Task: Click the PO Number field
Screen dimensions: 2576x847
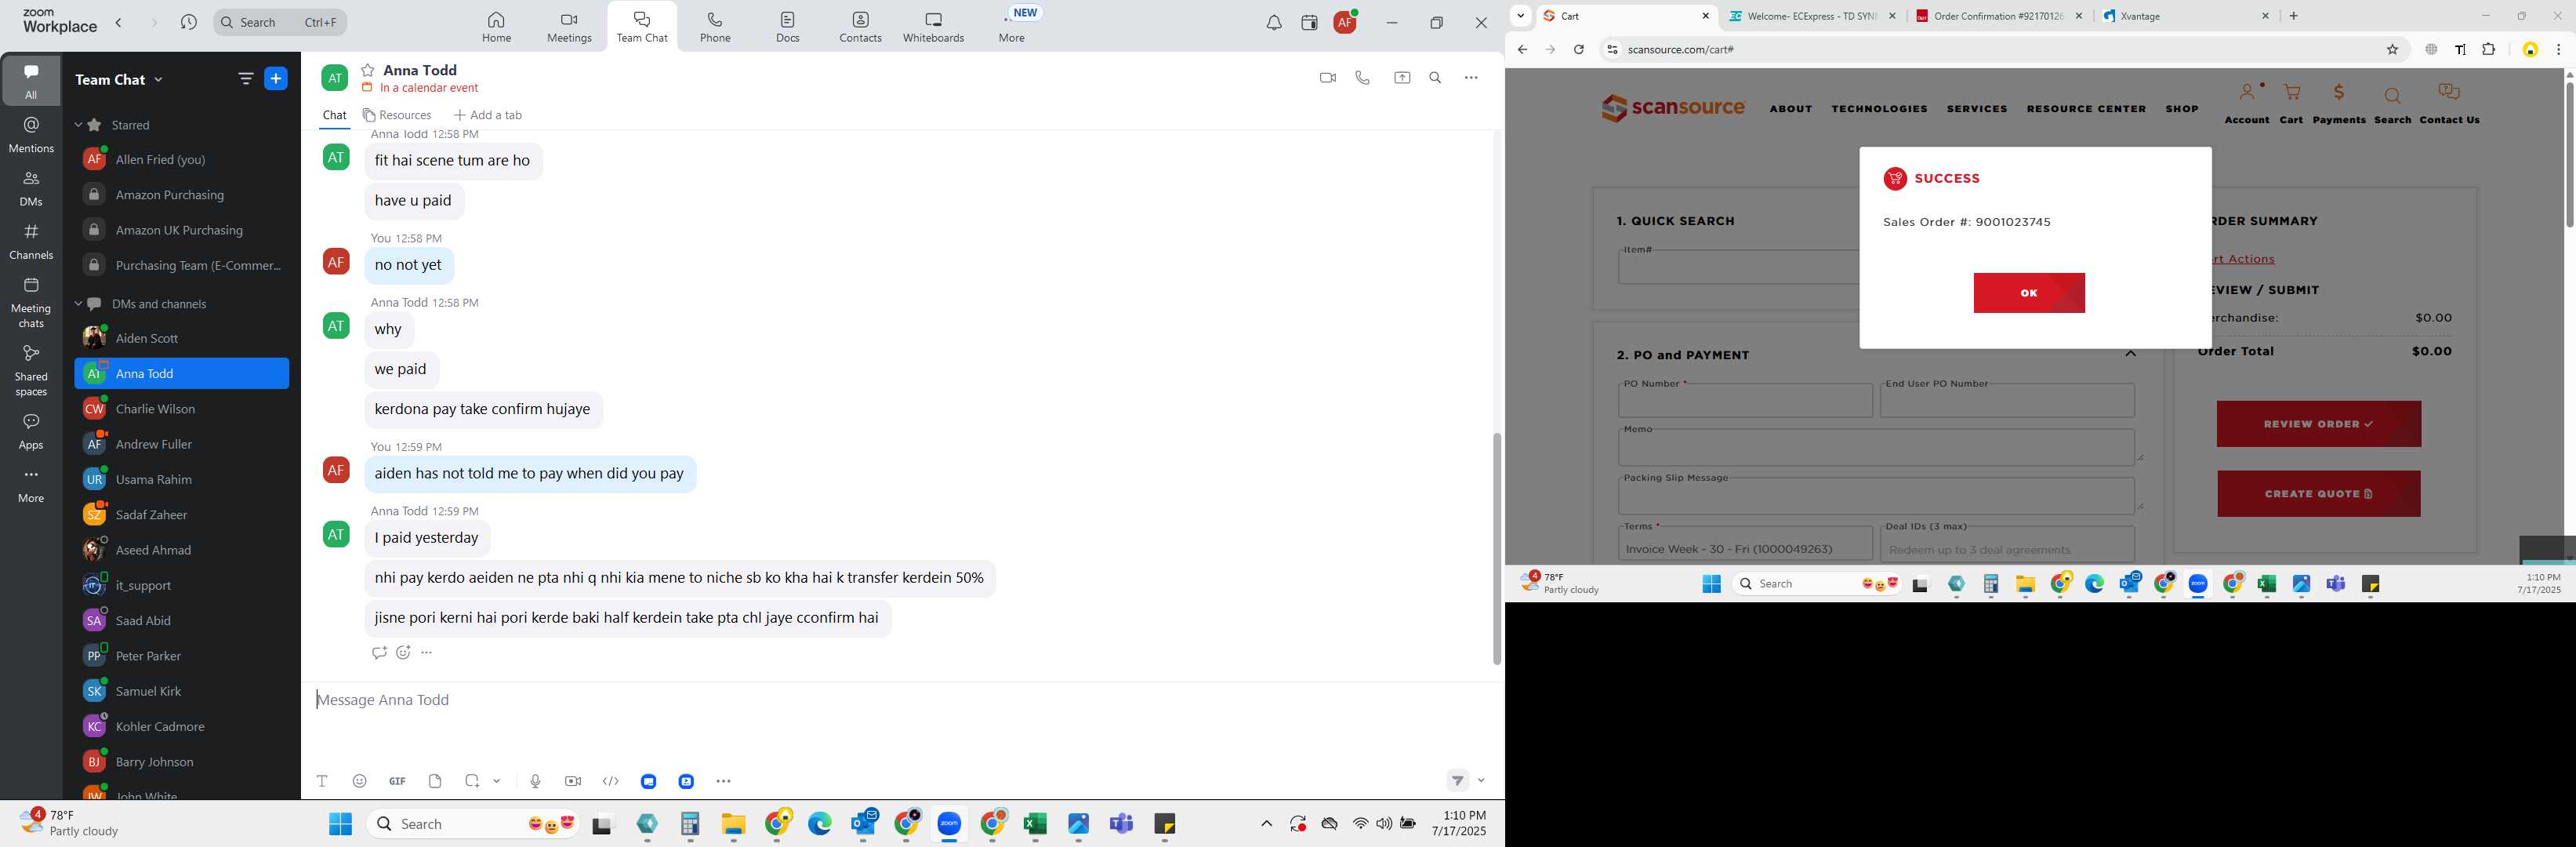Action: pos(1745,401)
